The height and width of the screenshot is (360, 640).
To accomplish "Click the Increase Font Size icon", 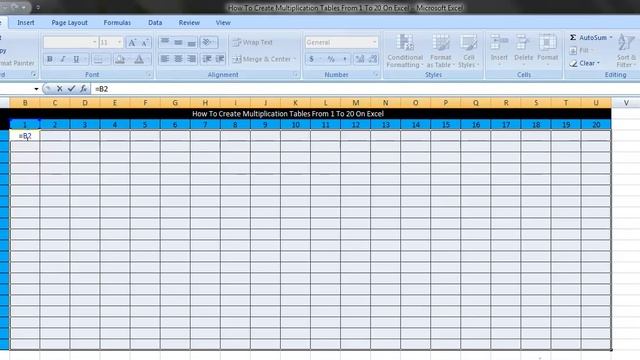I will pos(132,42).
